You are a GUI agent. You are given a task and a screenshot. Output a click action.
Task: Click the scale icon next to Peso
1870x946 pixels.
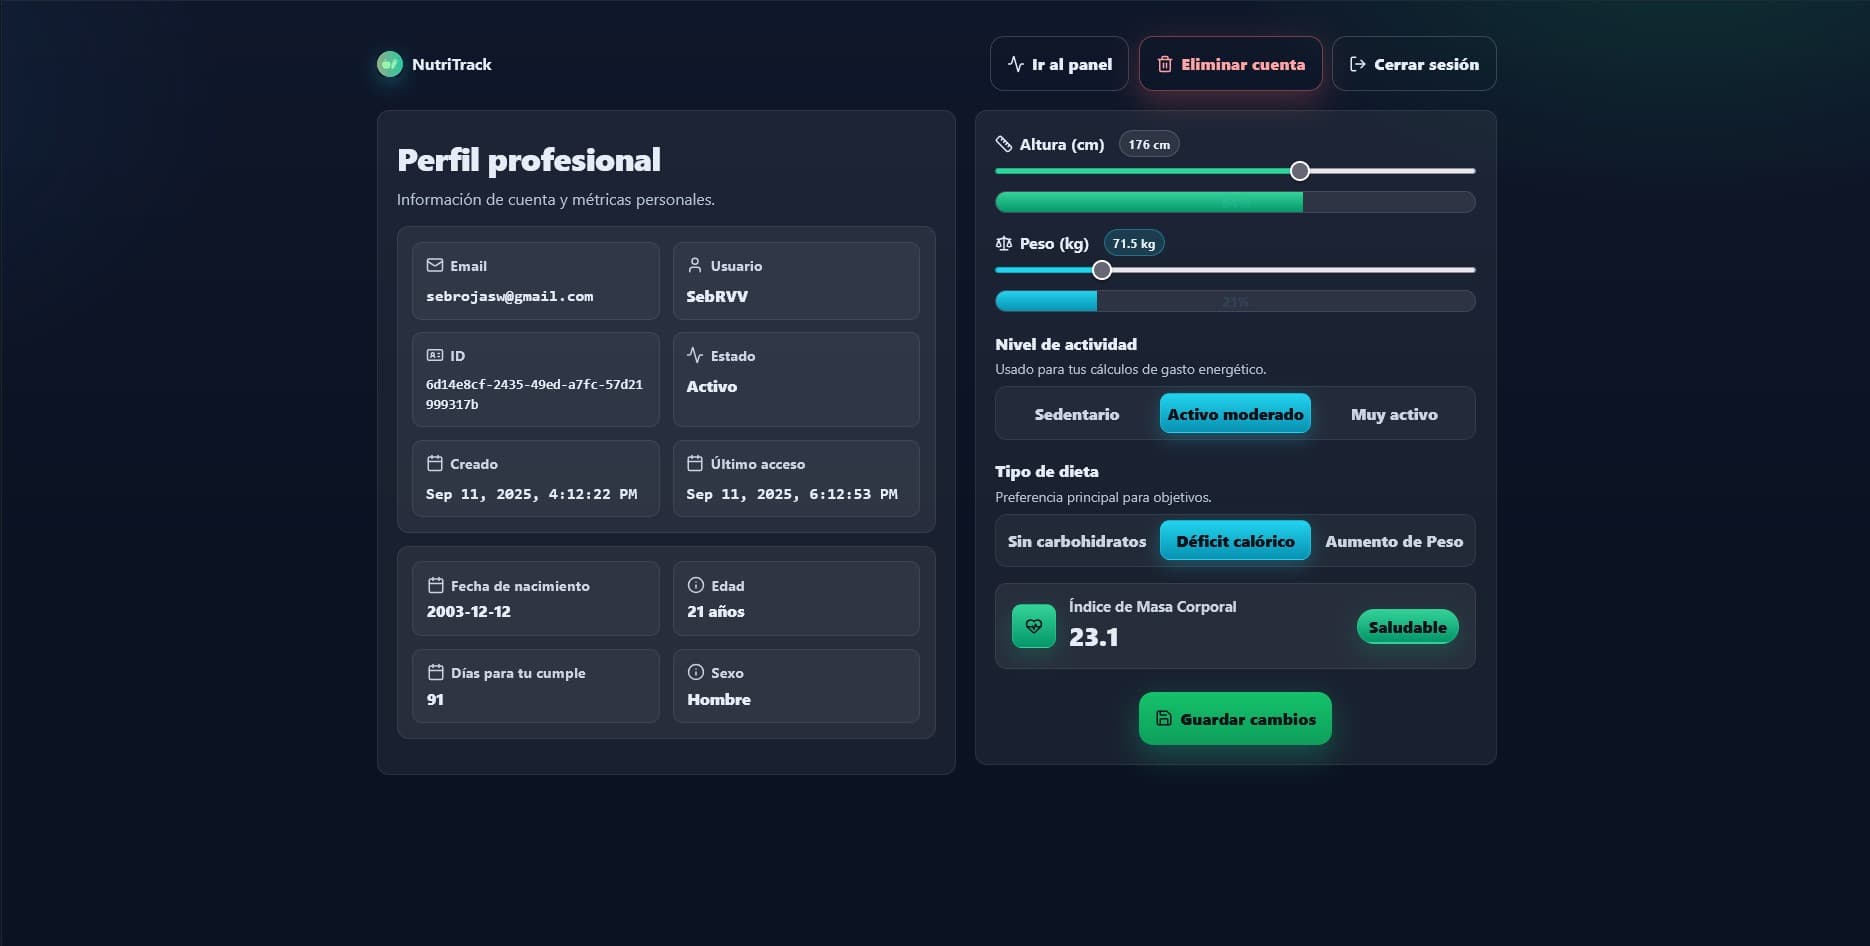pos(1004,242)
